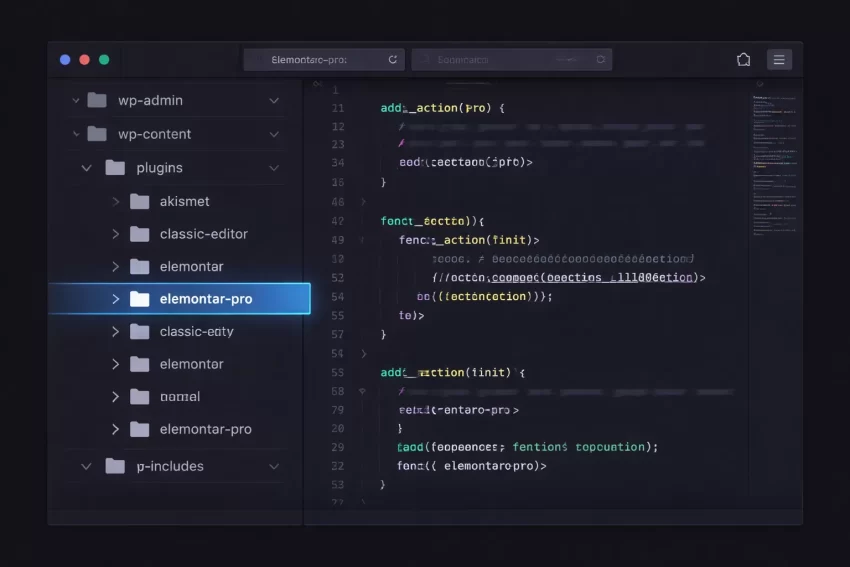850x567 pixels.
Task: Select the classic-eaty folder label
Action: click(x=196, y=331)
